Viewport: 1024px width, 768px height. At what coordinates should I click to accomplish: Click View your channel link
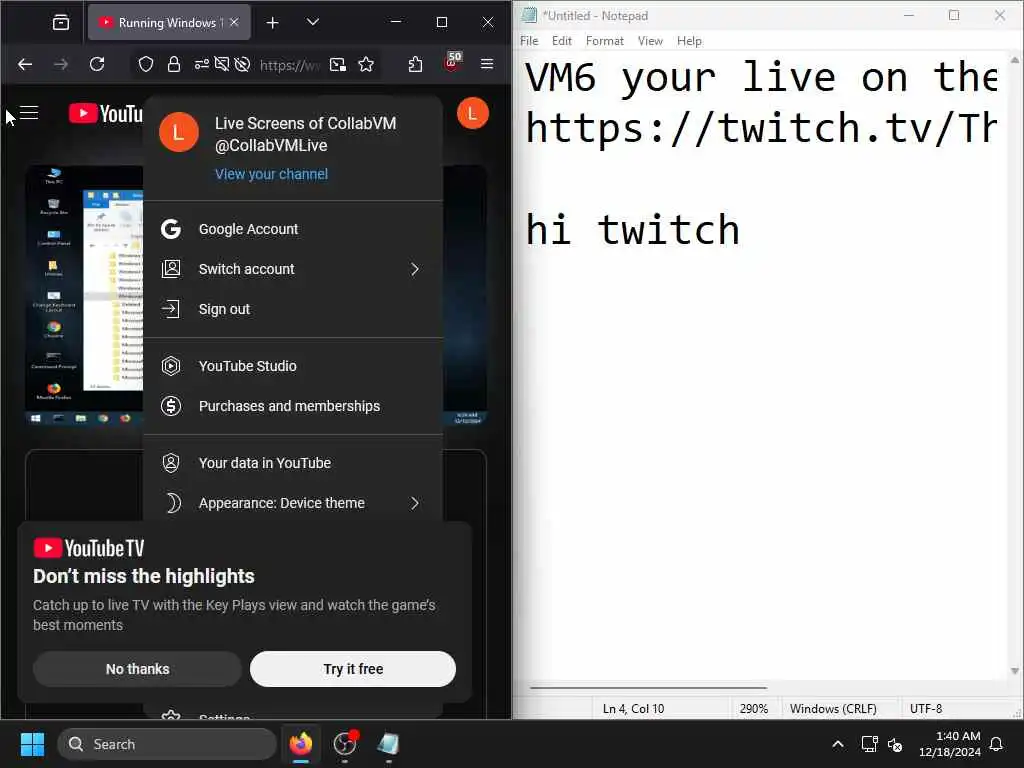tap(272, 174)
